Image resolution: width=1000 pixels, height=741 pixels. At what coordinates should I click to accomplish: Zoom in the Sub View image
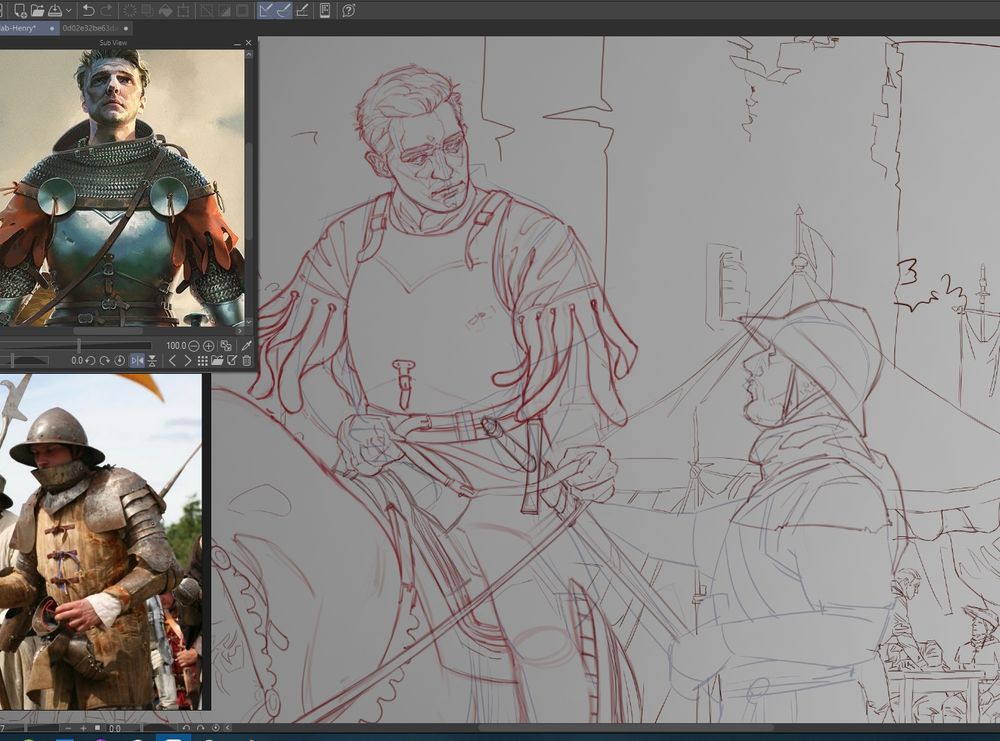point(209,346)
